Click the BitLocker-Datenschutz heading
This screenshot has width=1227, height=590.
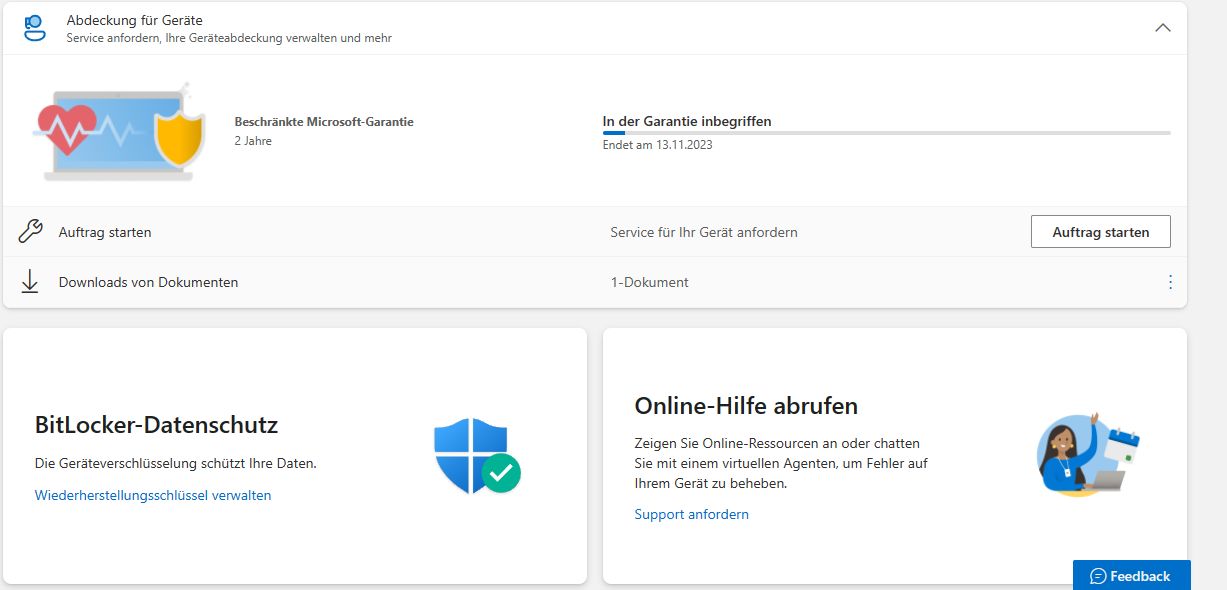click(x=156, y=425)
